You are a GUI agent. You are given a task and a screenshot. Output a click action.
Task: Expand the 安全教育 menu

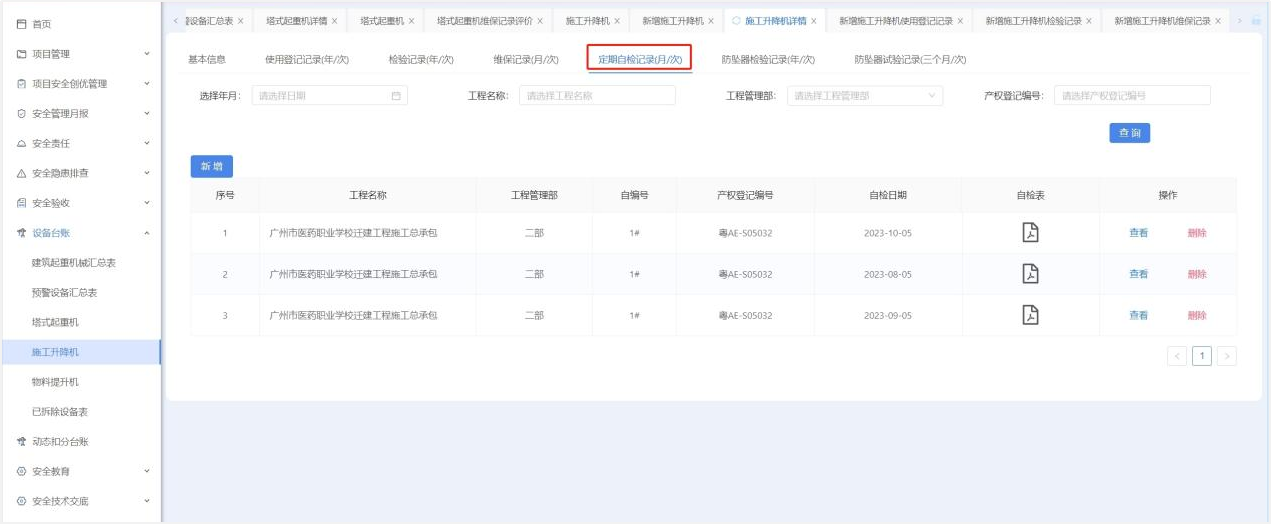(147, 471)
